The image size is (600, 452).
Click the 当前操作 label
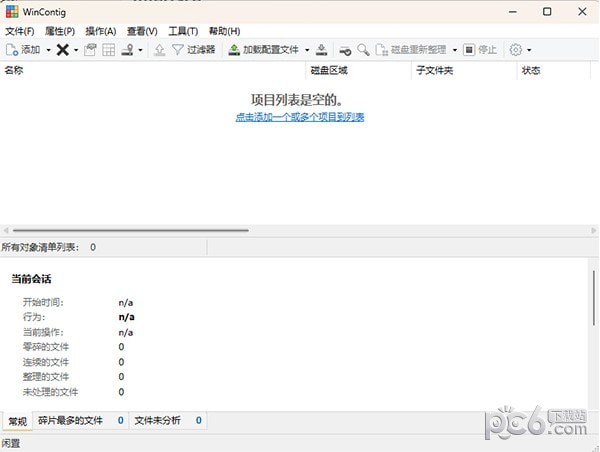43,332
